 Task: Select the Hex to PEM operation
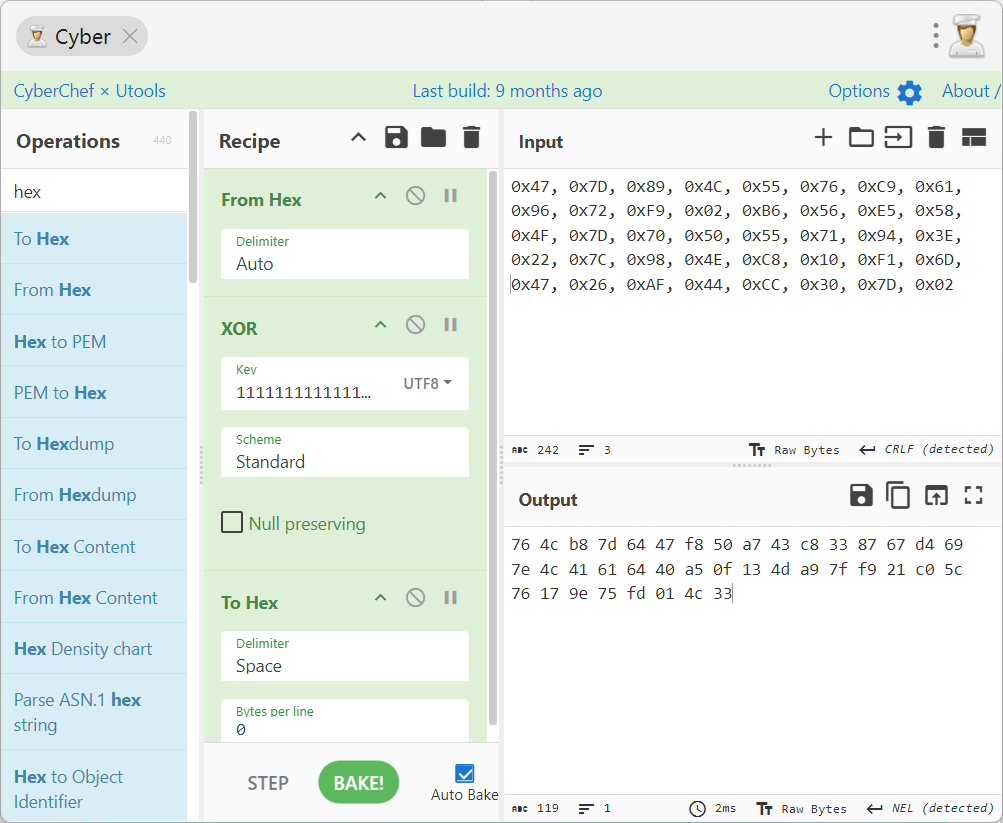click(94, 341)
